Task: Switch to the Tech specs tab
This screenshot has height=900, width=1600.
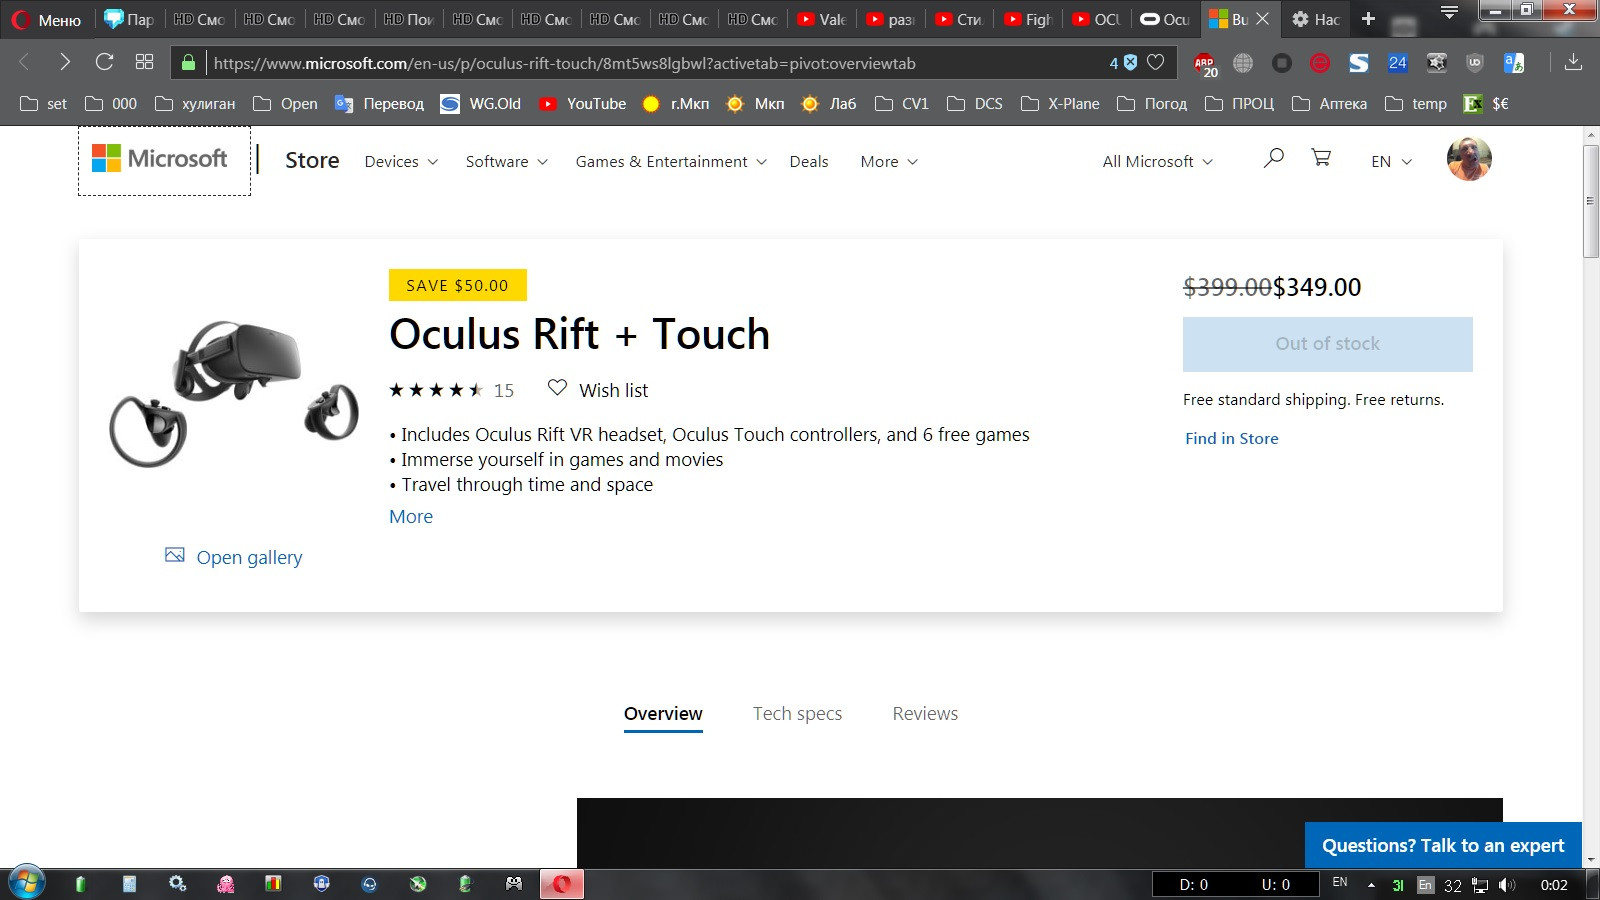Action: coord(797,714)
